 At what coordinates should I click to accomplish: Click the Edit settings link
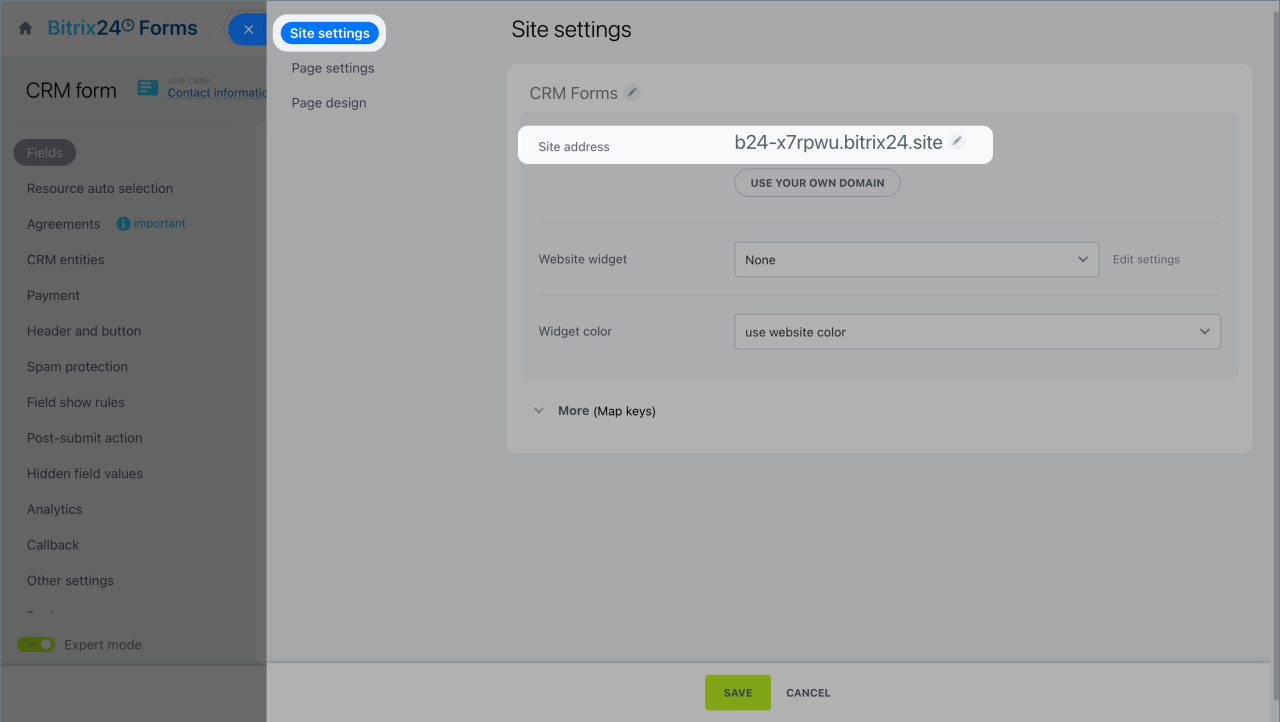point(1146,260)
